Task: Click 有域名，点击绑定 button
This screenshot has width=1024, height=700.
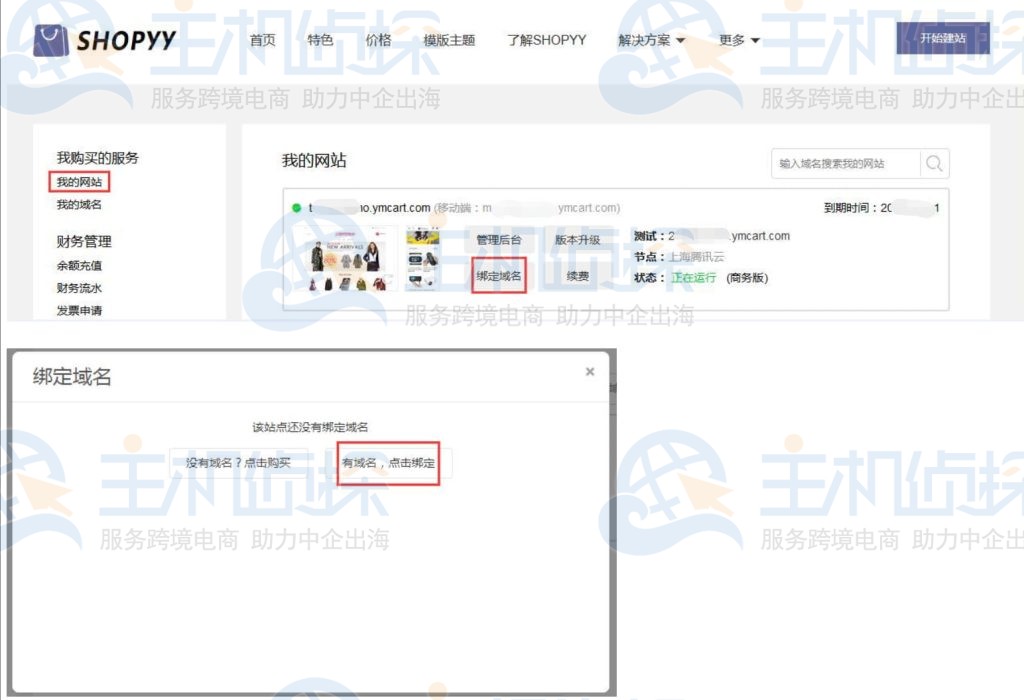Action: pos(388,463)
